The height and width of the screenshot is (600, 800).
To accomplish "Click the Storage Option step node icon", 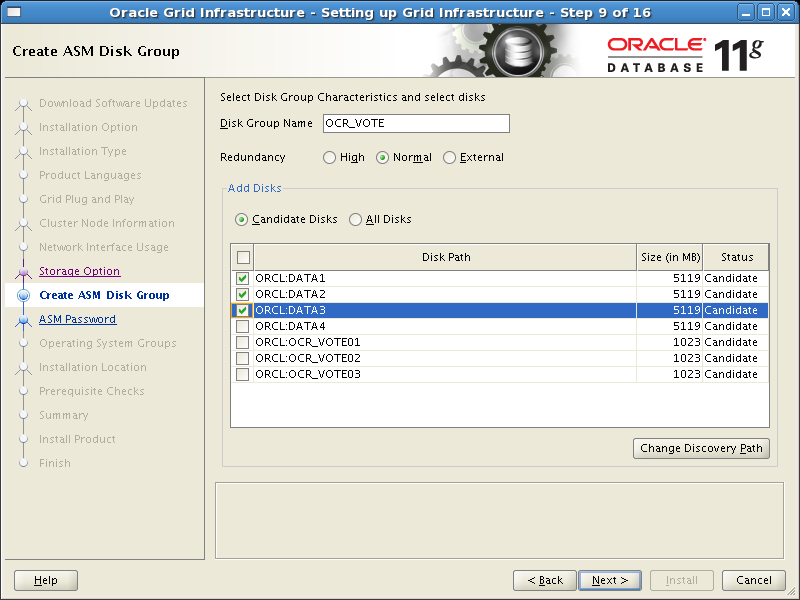I will pos(23,271).
